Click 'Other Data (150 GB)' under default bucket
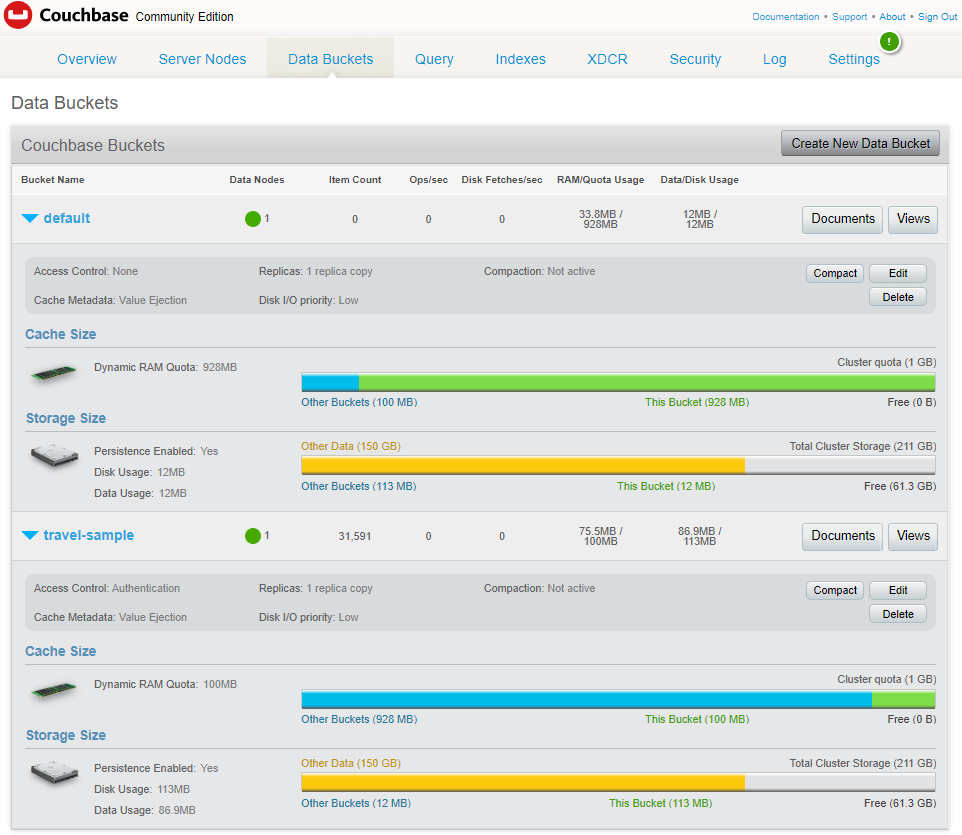This screenshot has width=962, height=835. (x=351, y=447)
